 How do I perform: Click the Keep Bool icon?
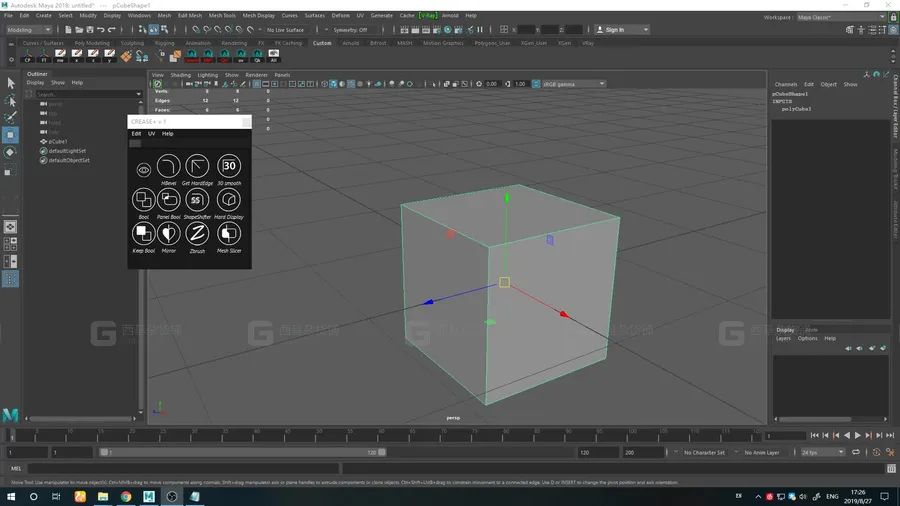(143, 233)
